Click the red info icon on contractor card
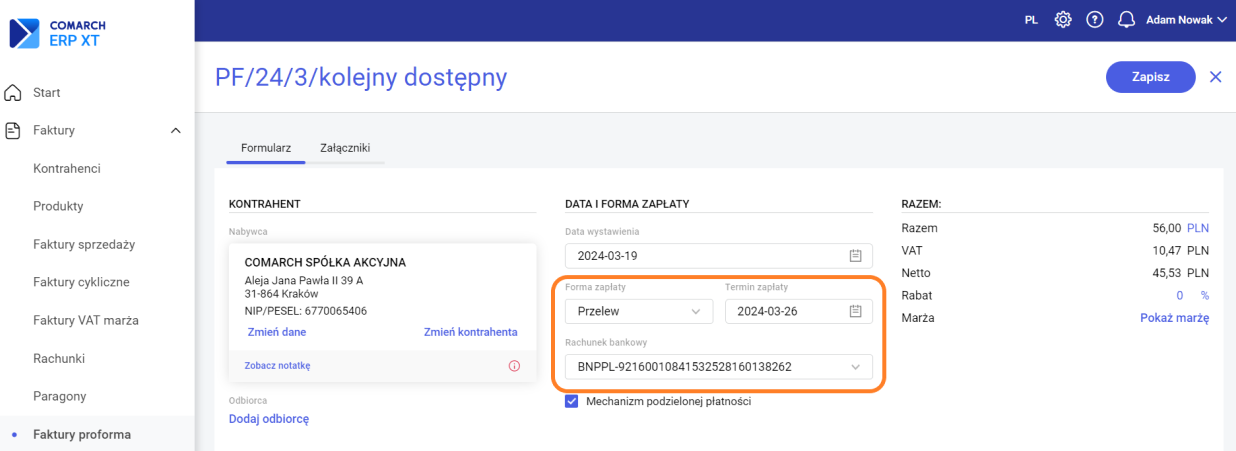 pyautogui.click(x=514, y=366)
